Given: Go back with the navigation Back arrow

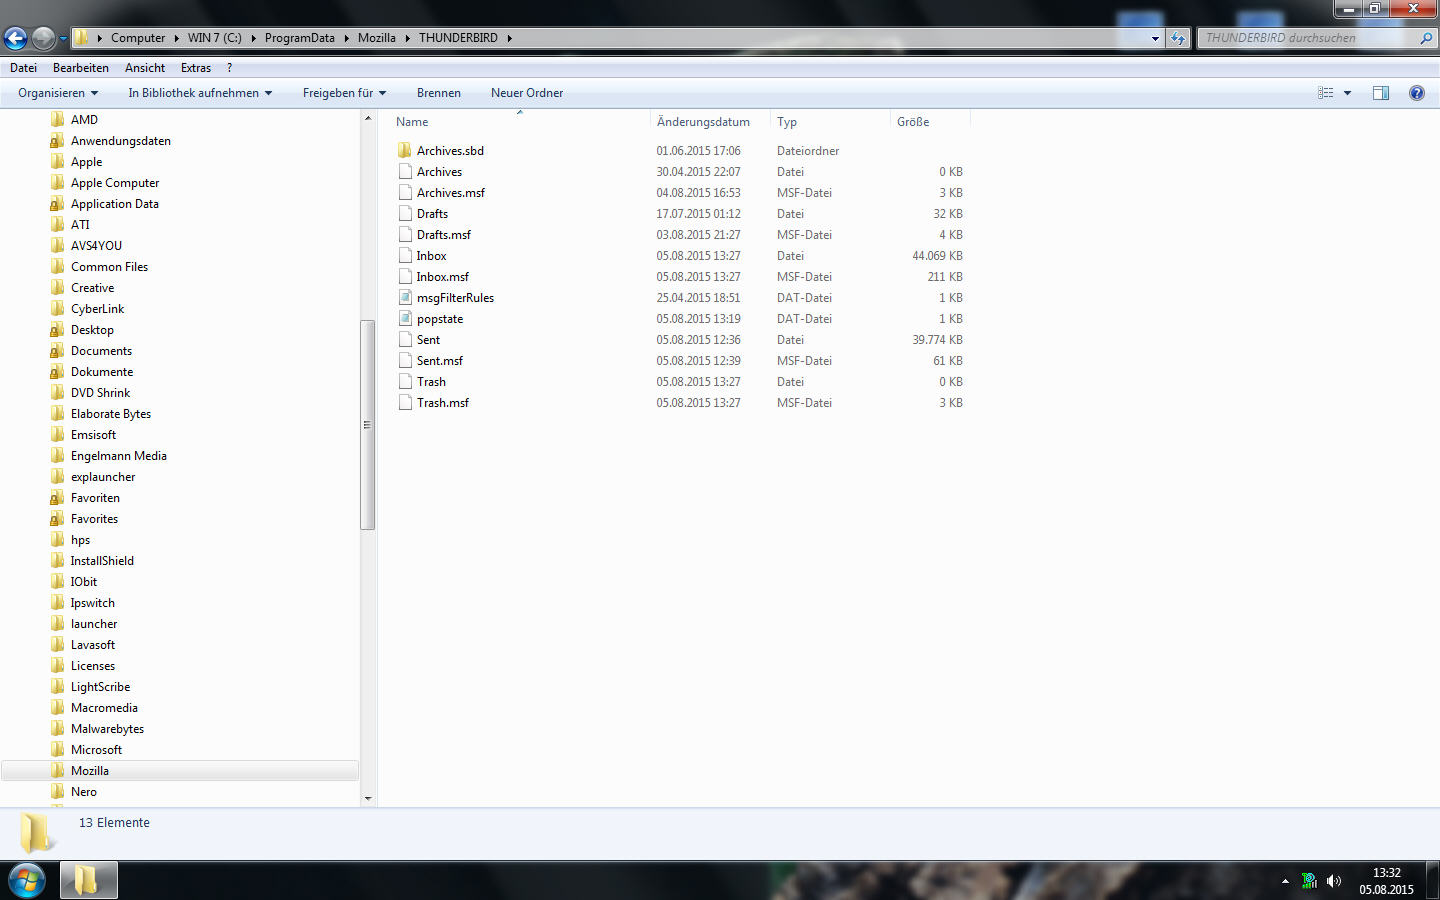Looking at the screenshot, I should coord(15,38).
